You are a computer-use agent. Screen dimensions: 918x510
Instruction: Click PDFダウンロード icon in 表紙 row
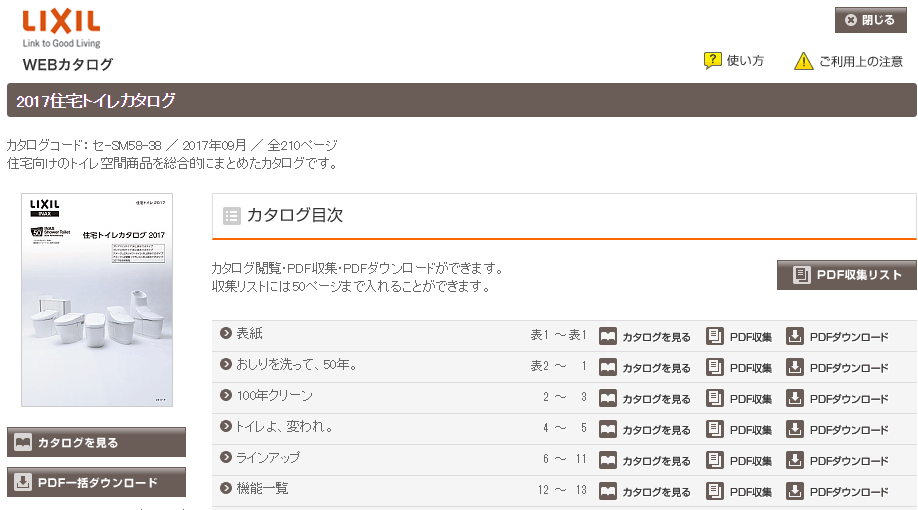click(x=794, y=336)
